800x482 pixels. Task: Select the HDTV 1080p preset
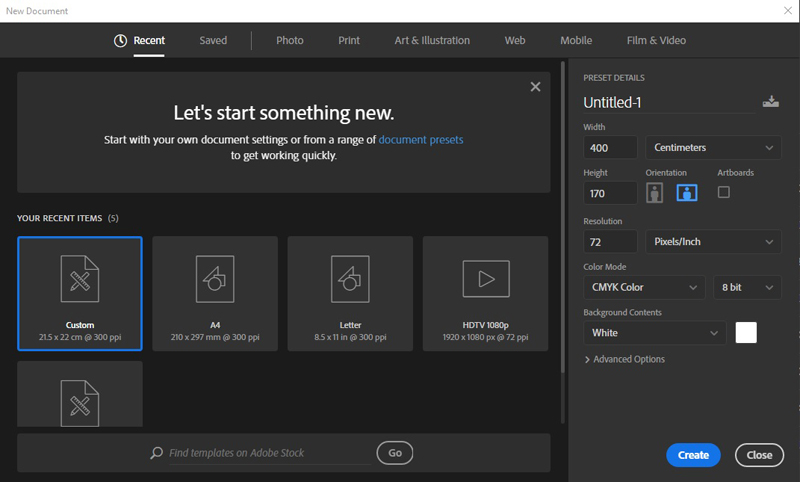click(x=485, y=293)
